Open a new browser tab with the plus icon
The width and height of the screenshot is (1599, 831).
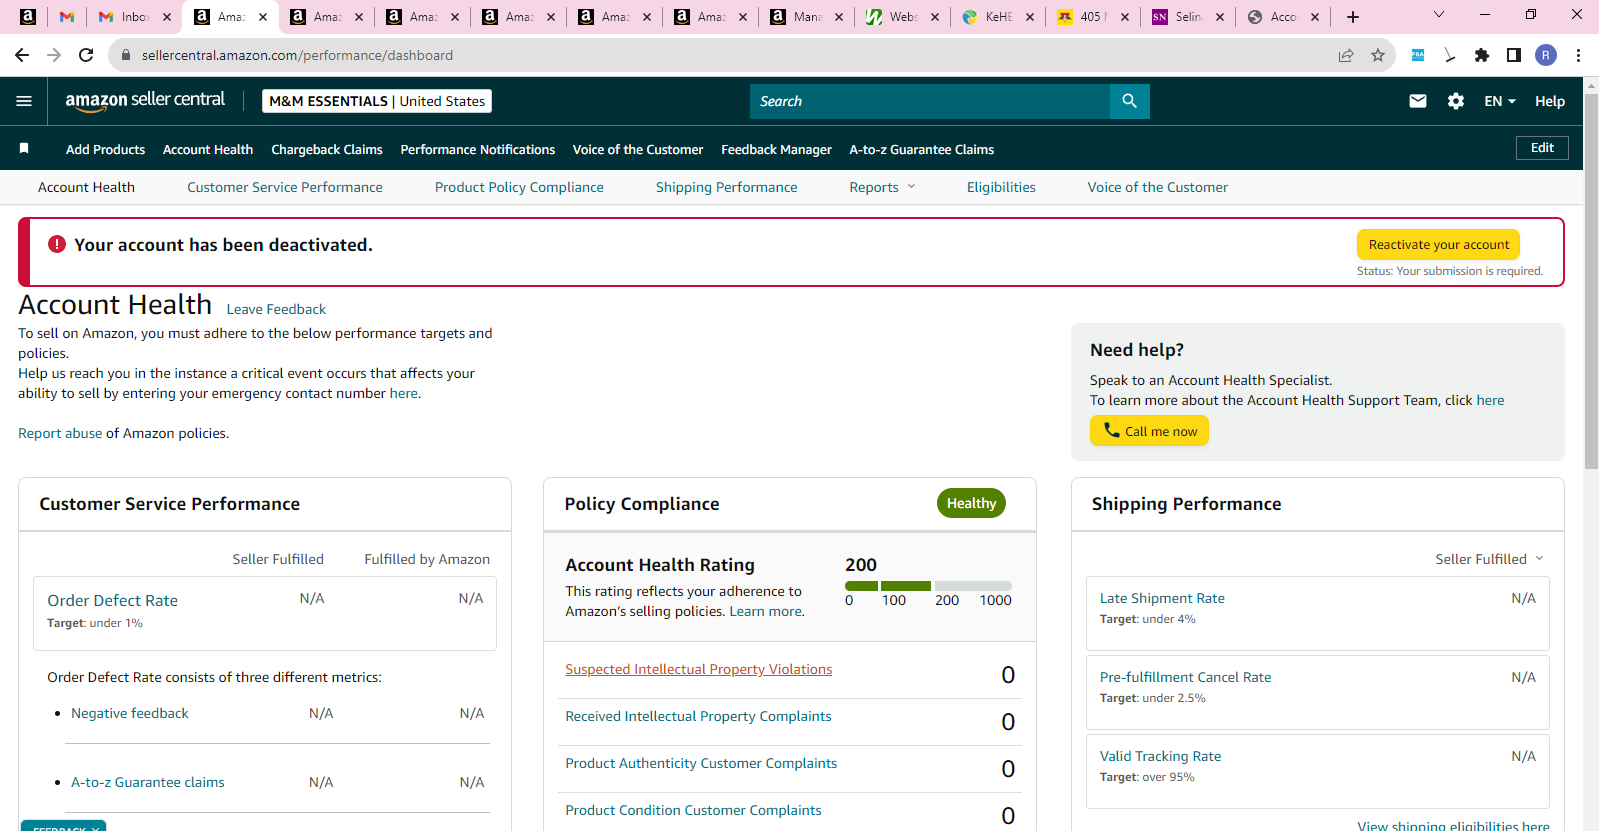pyautogui.click(x=1353, y=17)
